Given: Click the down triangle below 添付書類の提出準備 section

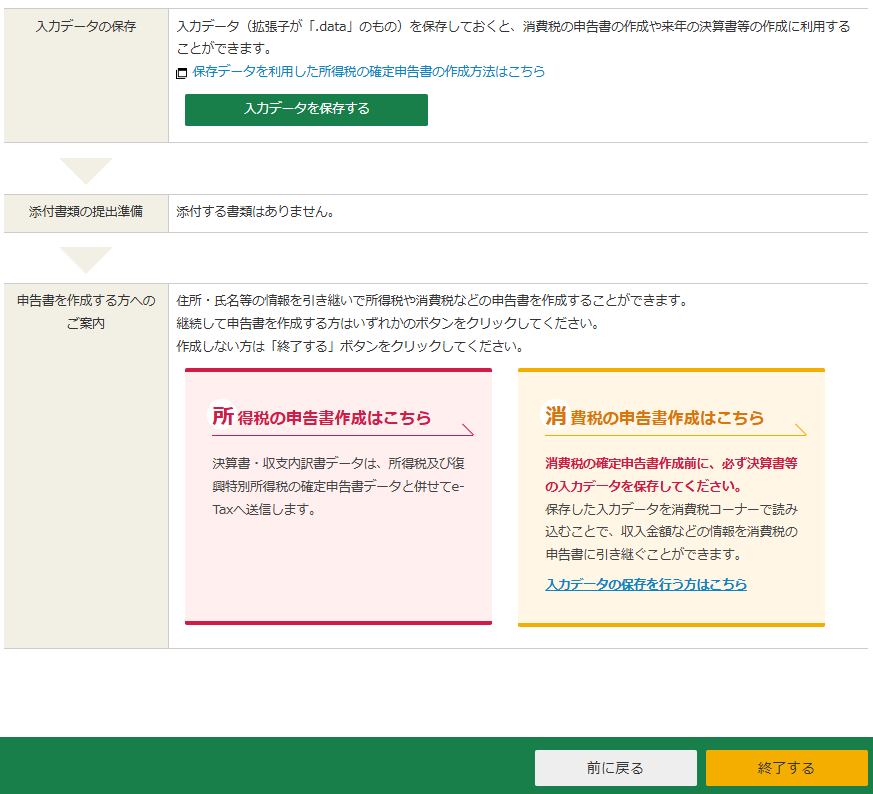Looking at the screenshot, I should tap(86, 260).
